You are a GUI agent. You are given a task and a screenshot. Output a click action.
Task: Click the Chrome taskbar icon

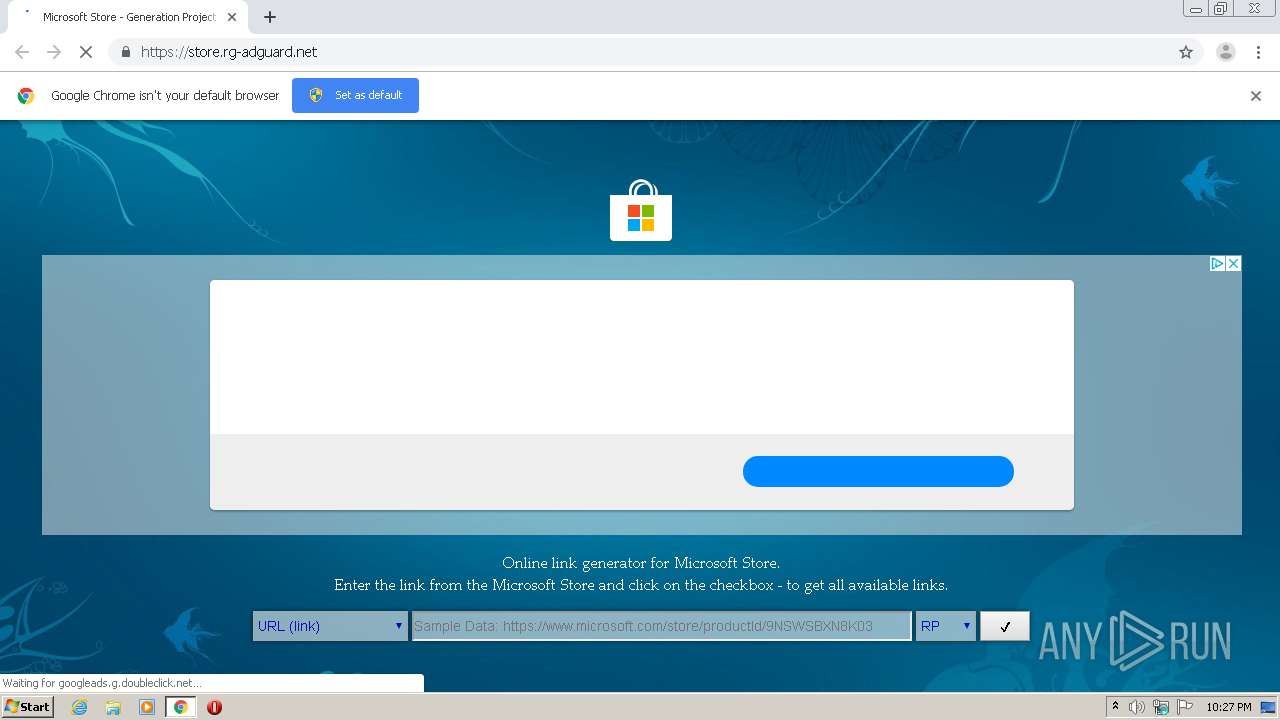click(181, 707)
